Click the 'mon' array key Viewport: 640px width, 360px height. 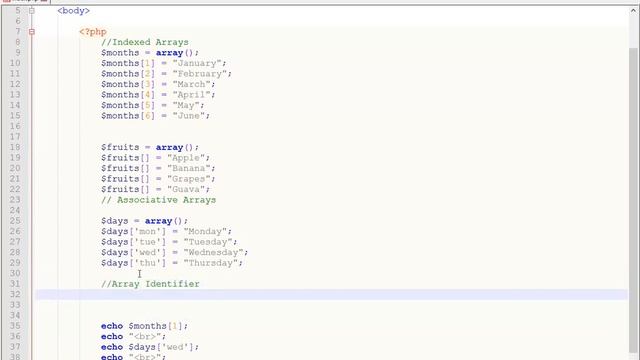click(147, 231)
